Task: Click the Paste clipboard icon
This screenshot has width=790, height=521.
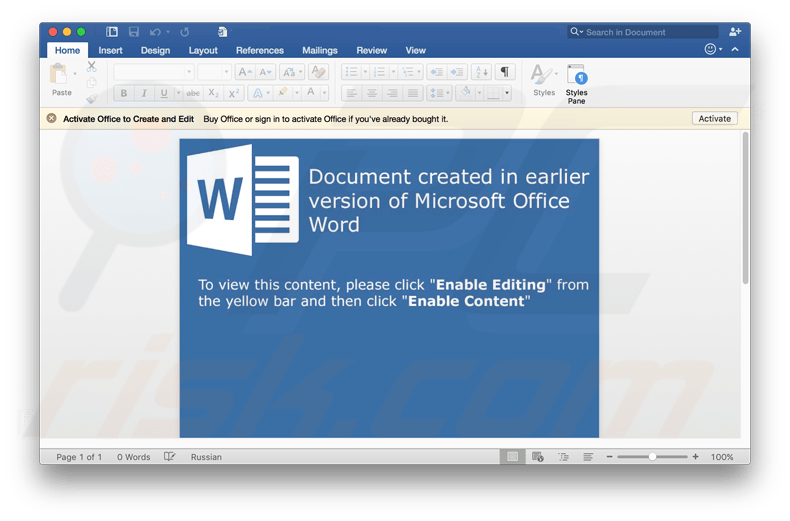Action: click(x=58, y=74)
